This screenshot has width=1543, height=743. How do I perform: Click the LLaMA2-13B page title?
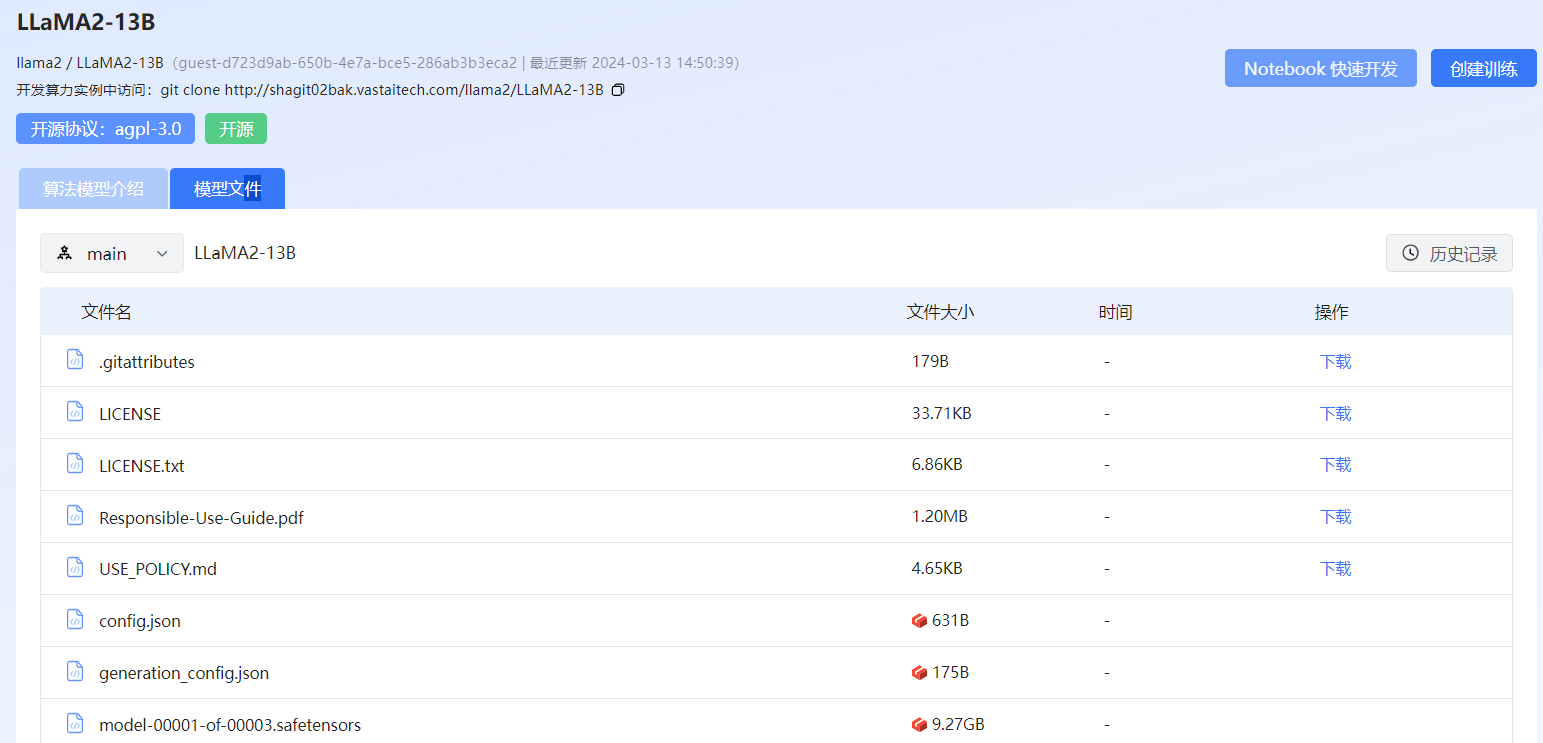pyautogui.click(x=86, y=22)
